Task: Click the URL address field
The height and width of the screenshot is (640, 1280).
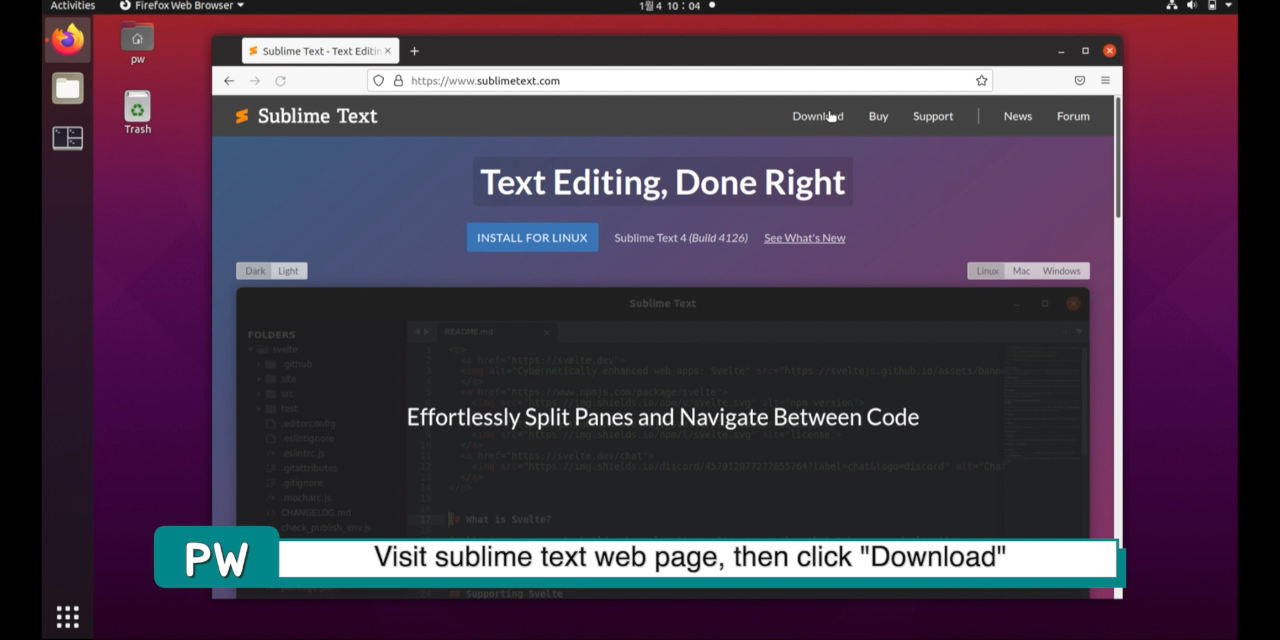Action: point(680,81)
